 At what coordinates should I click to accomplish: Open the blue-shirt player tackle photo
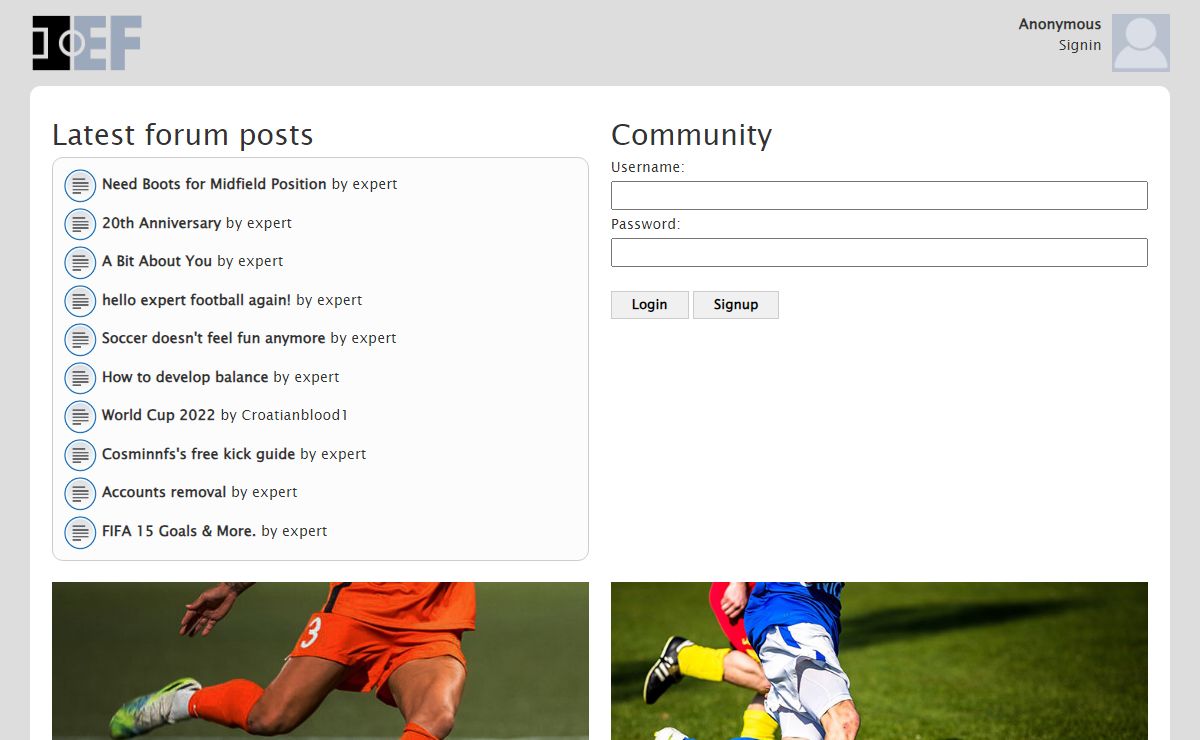pyautogui.click(x=879, y=661)
